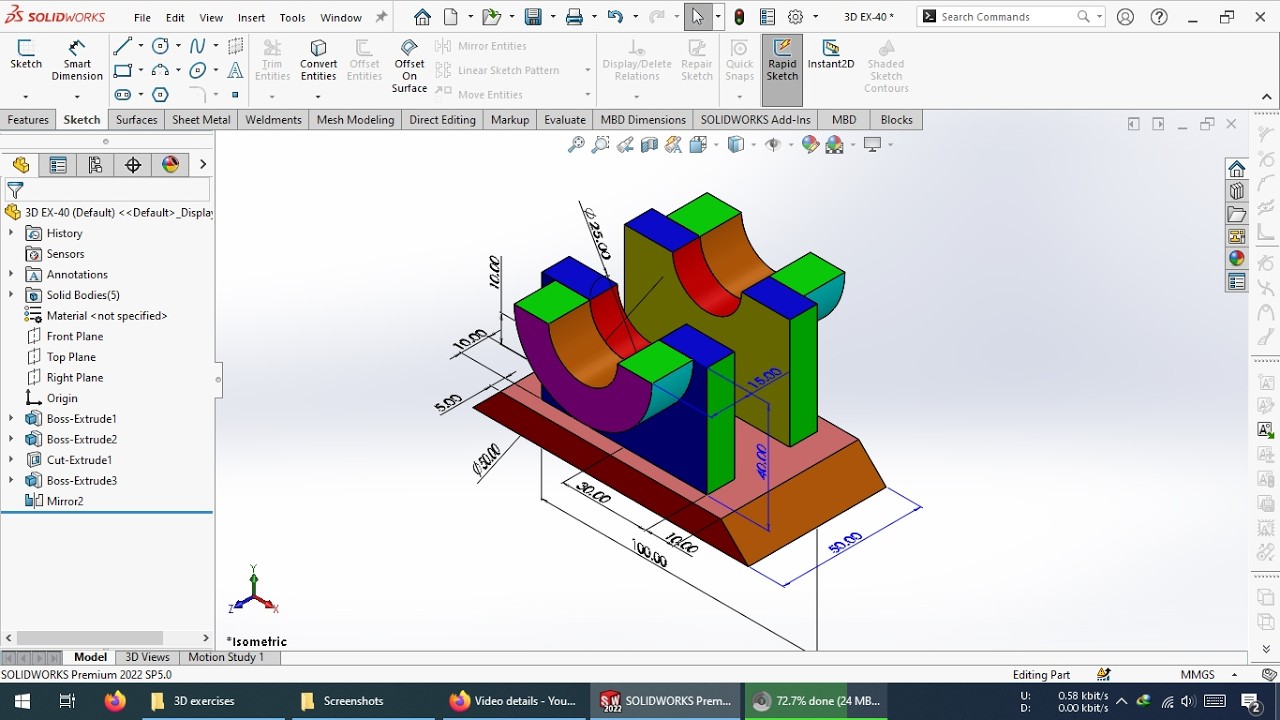This screenshot has height=720, width=1280.
Task: Activate Smart Dimension tool
Action: (x=77, y=60)
